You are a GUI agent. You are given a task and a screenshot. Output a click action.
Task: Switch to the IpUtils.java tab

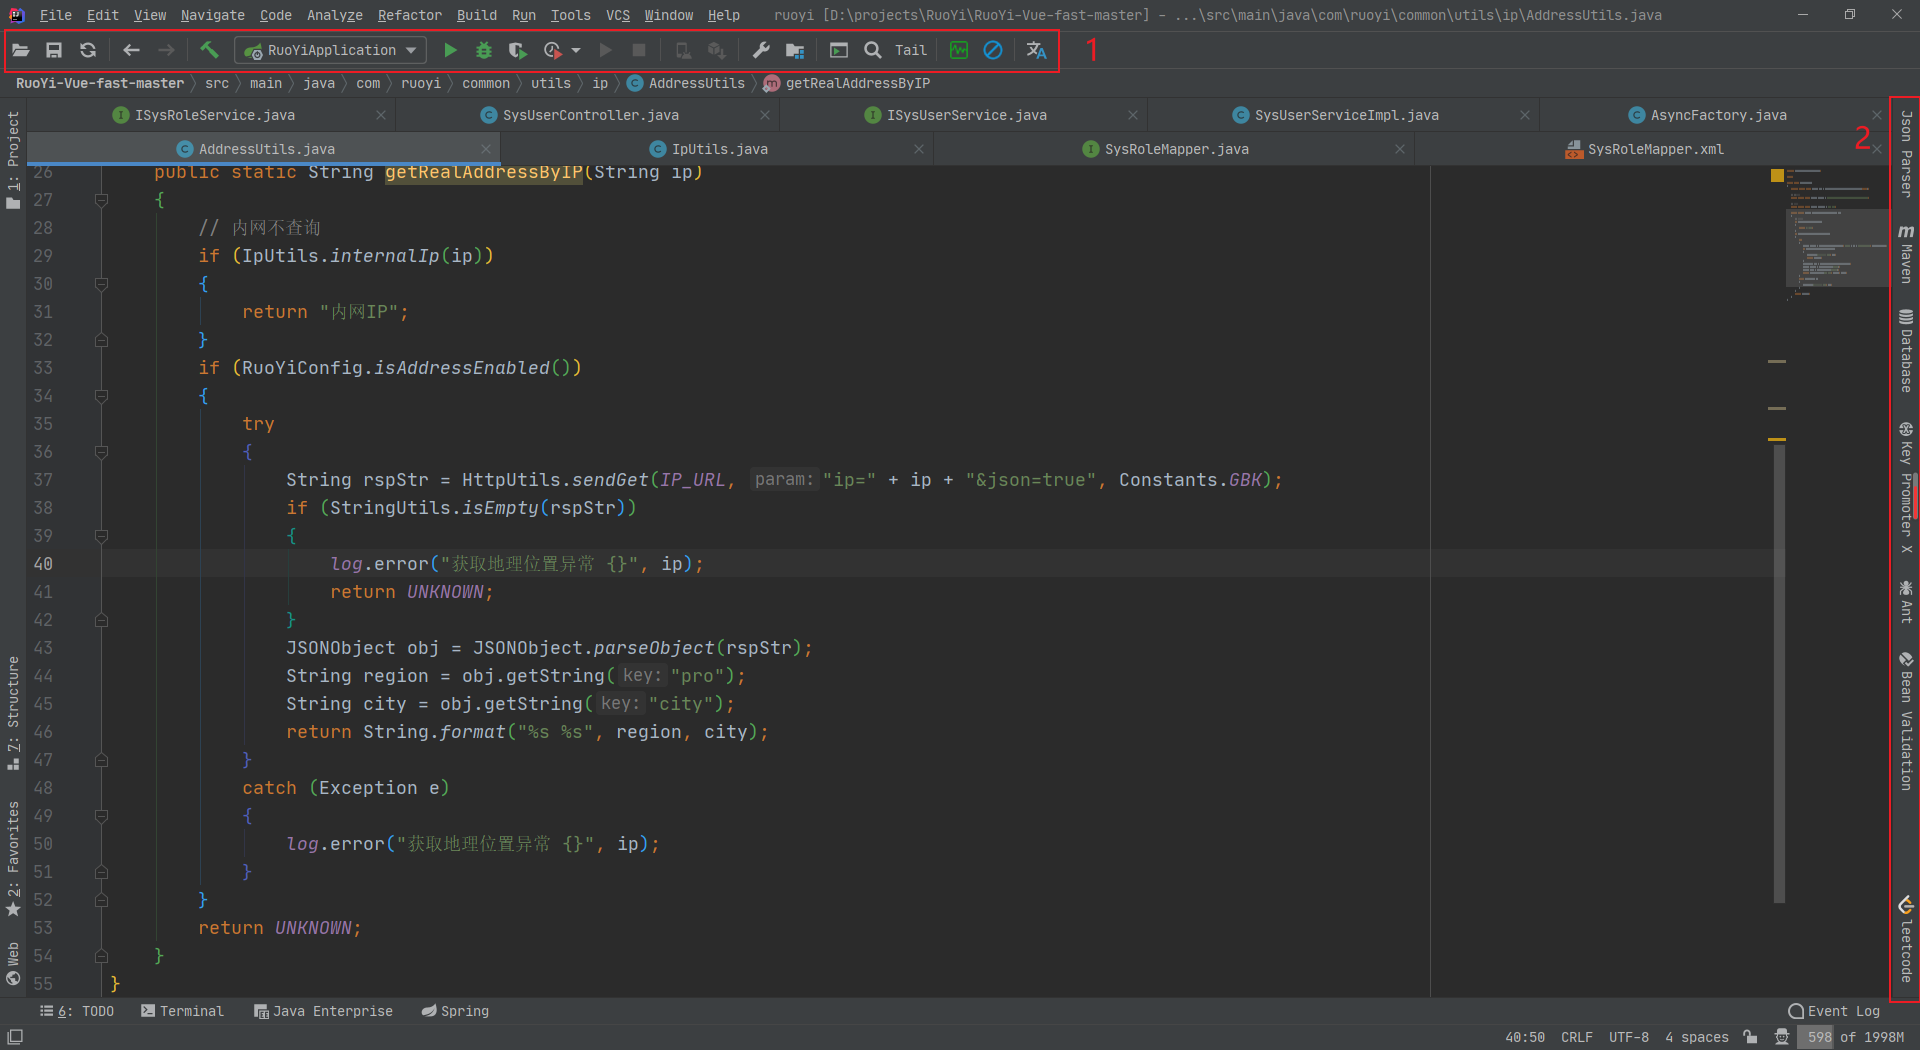pos(719,149)
